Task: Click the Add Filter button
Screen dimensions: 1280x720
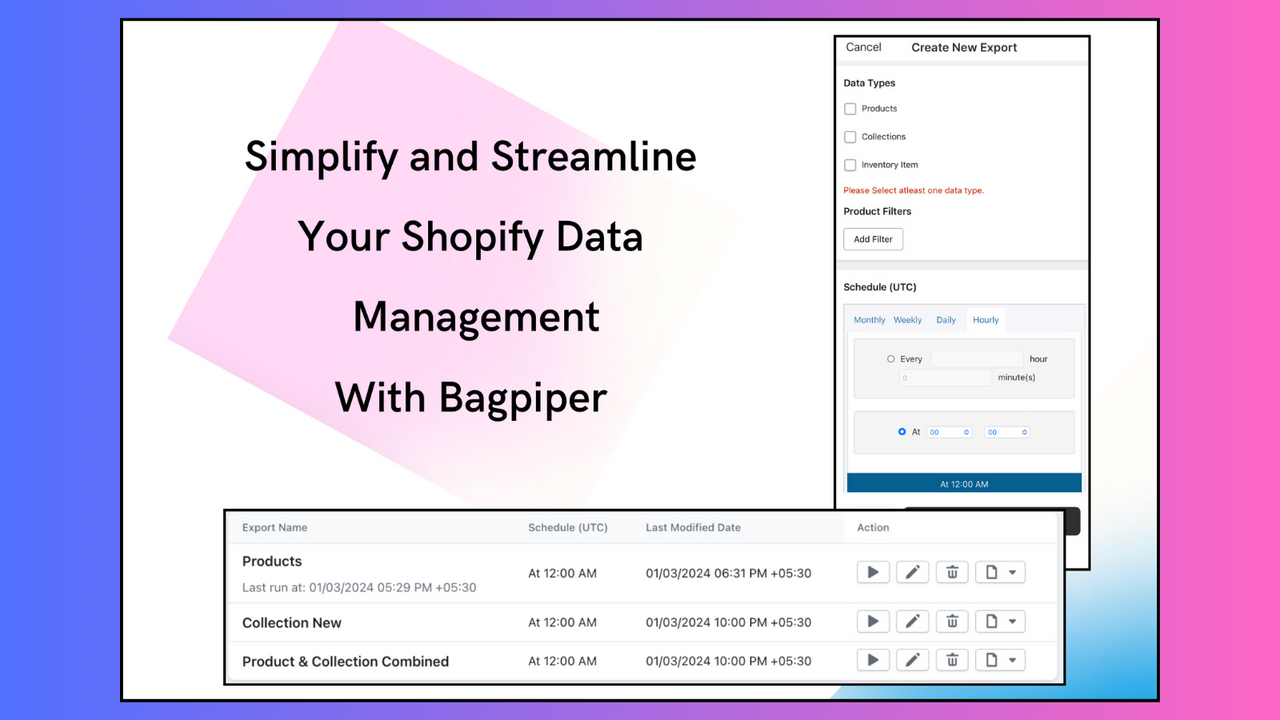Action: (873, 239)
